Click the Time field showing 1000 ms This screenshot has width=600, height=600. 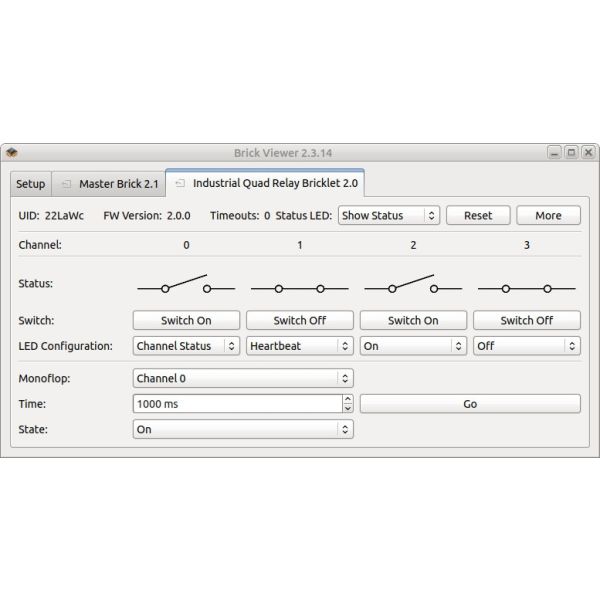click(238, 404)
